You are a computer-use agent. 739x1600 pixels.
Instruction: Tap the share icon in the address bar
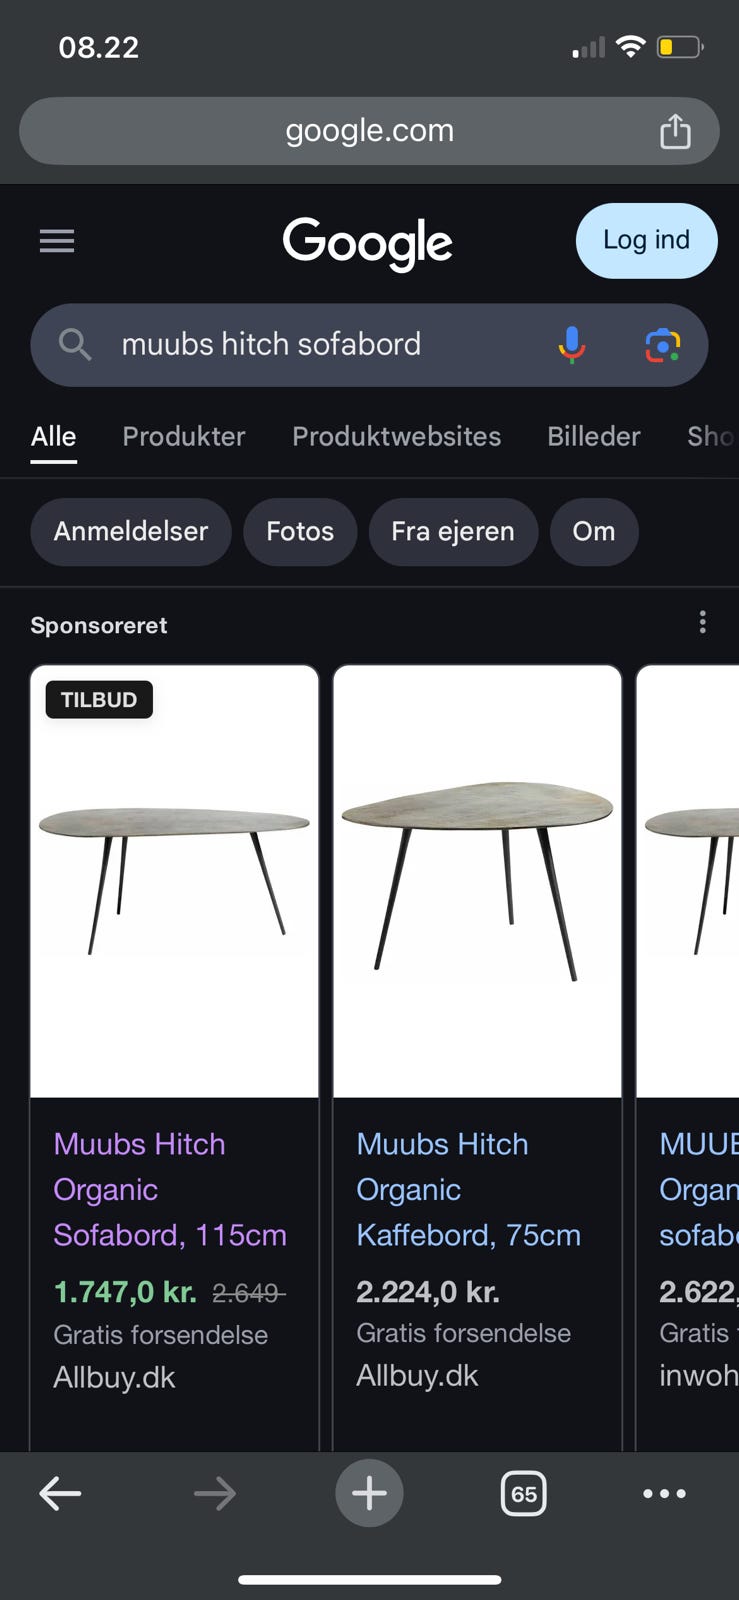(676, 130)
